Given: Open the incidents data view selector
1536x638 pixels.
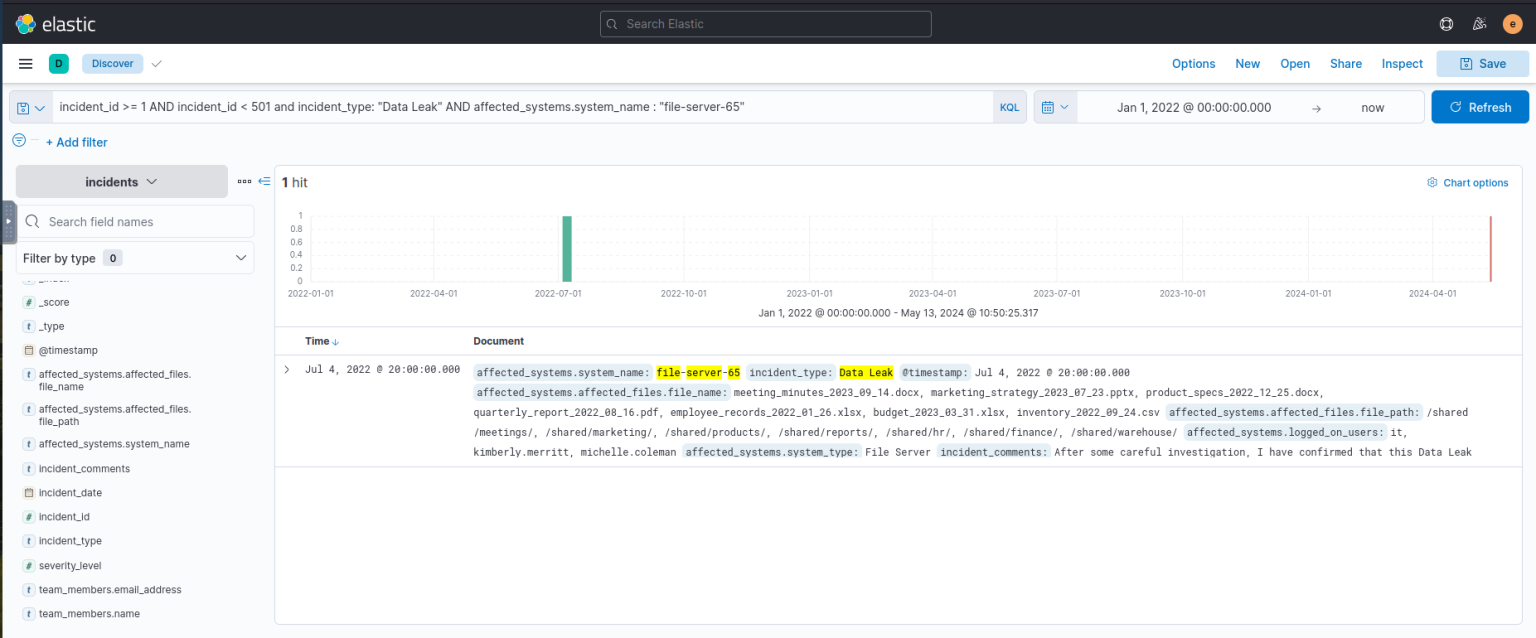Looking at the screenshot, I should pyautogui.click(x=120, y=181).
